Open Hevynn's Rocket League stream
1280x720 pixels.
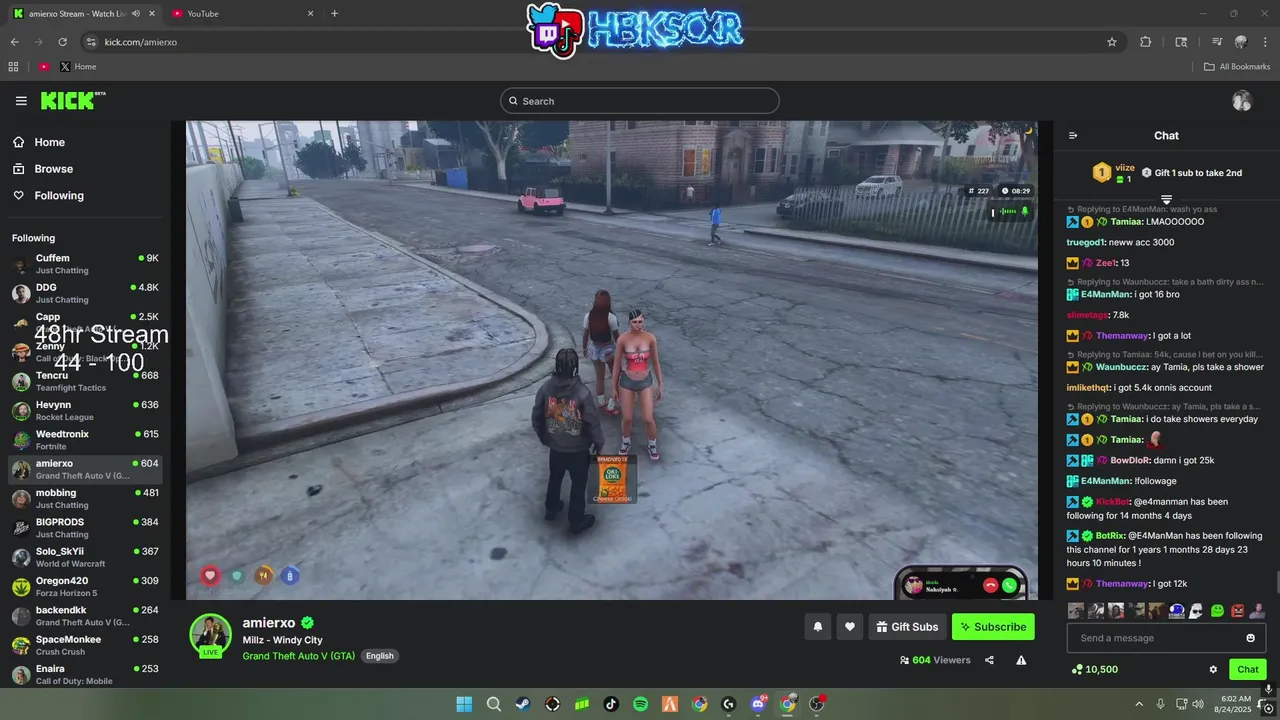(x=85, y=410)
